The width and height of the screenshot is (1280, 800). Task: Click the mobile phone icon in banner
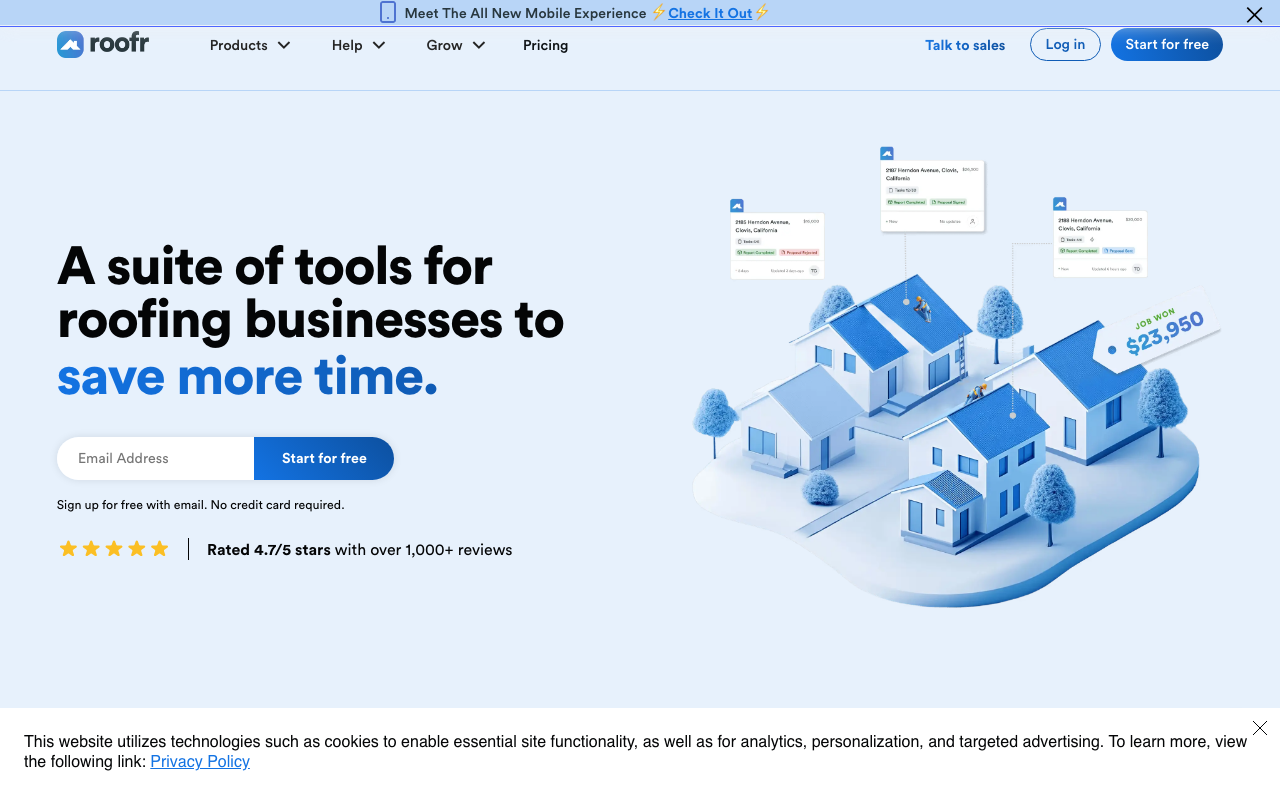click(x=388, y=13)
